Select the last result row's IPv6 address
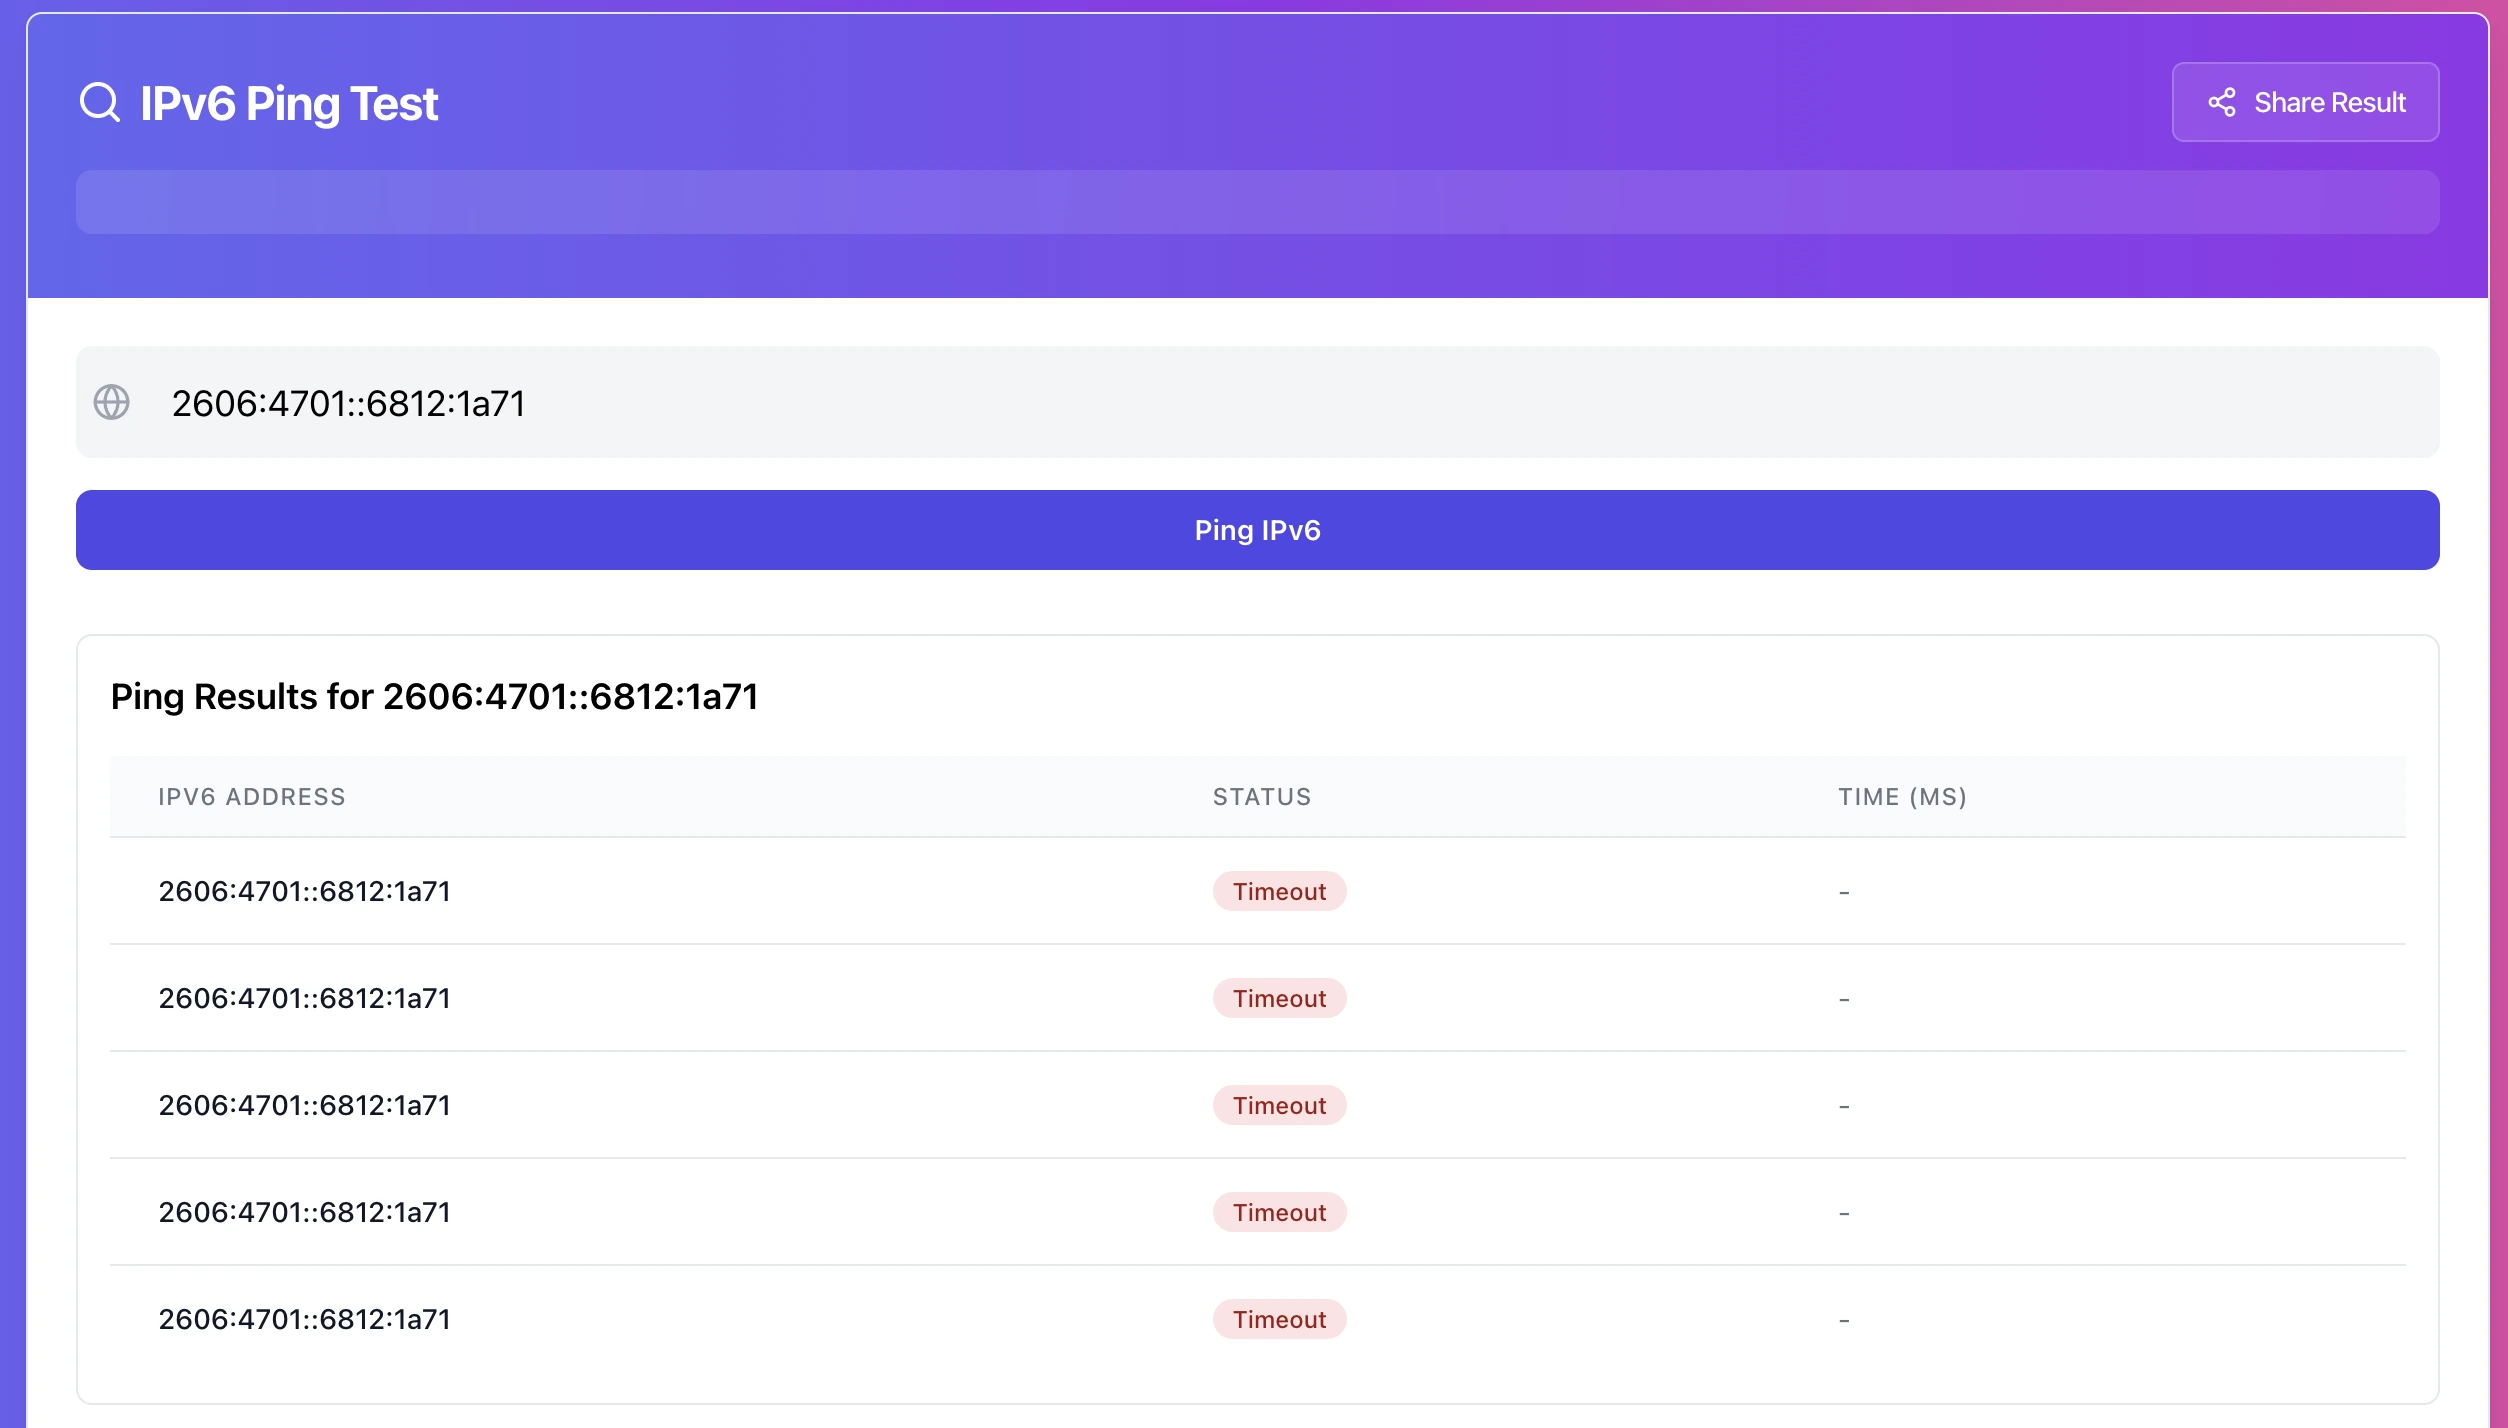 [x=304, y=1319]
